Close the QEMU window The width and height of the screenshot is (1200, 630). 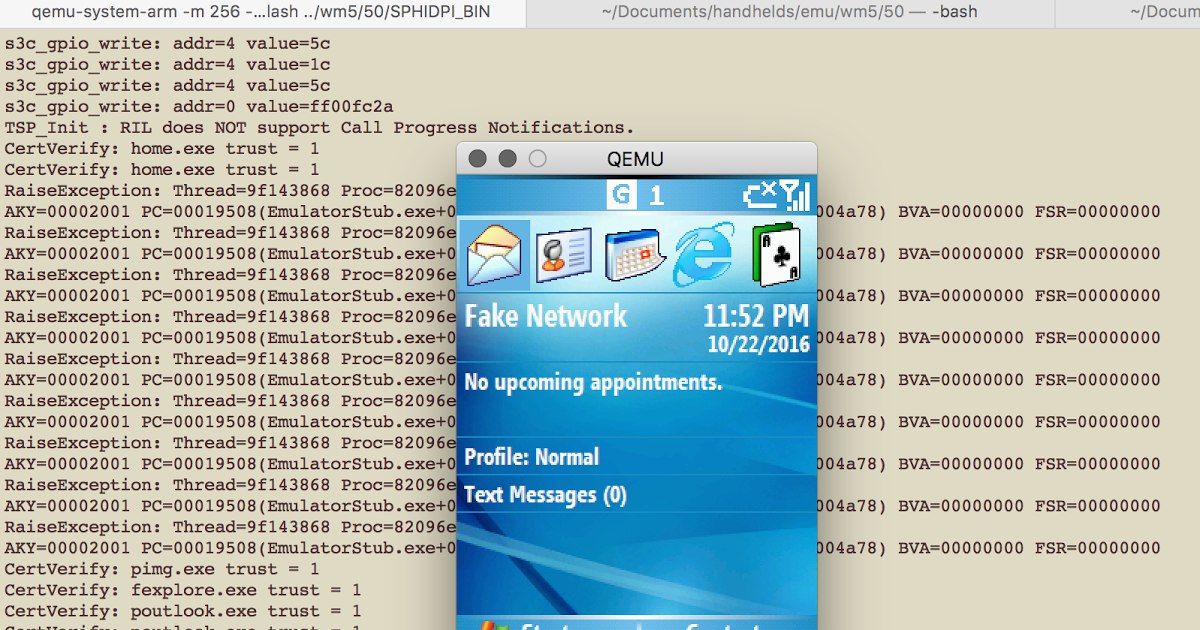pos(477,158)
